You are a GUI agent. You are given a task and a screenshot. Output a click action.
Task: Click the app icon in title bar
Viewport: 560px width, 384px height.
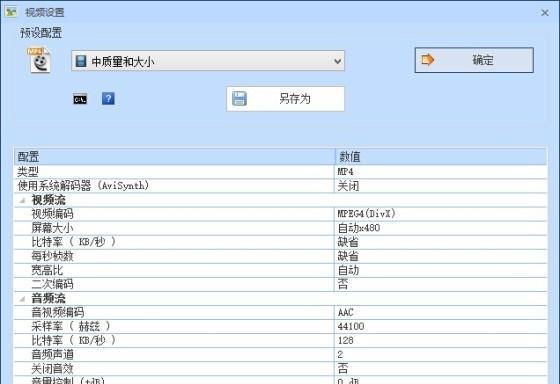[x=11, y=12]
